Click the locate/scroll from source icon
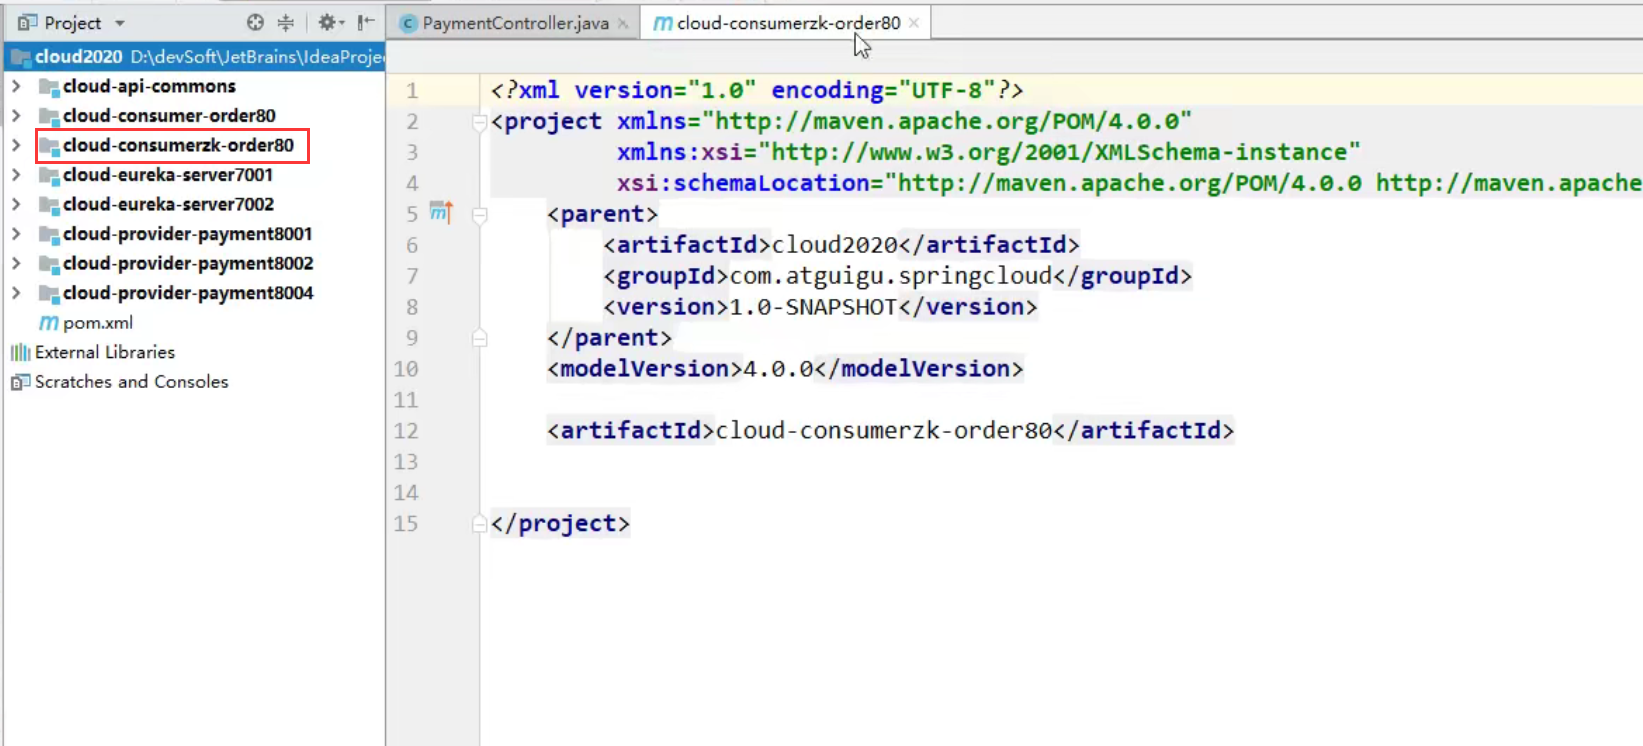 [255, 22]
